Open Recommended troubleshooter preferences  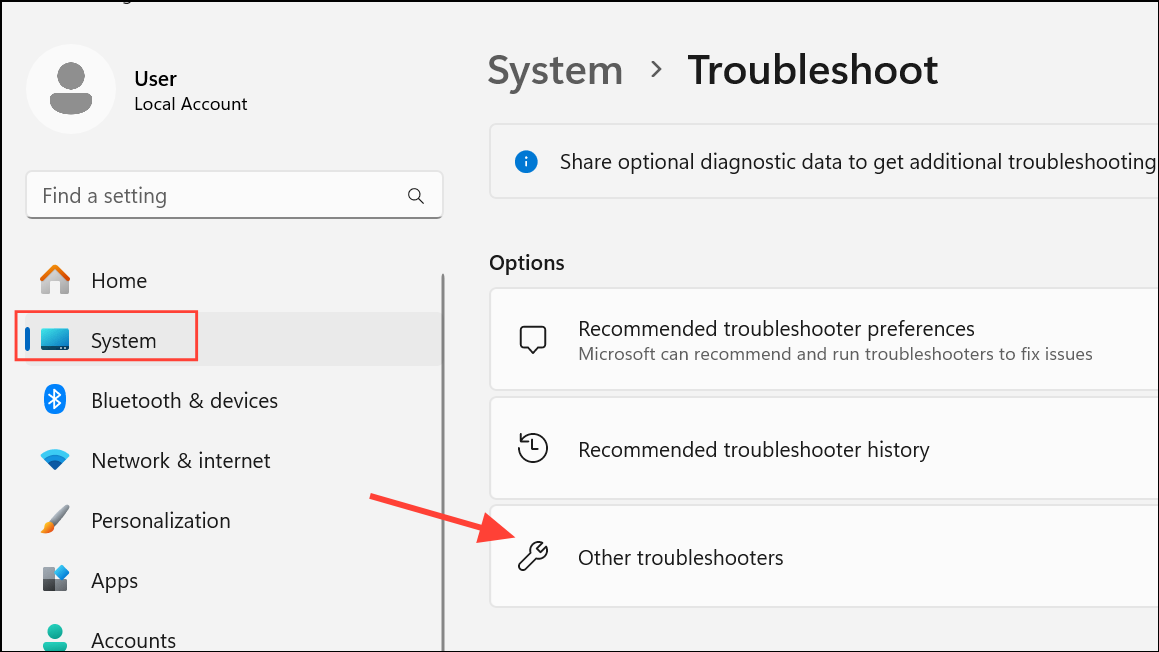point(776,329)
